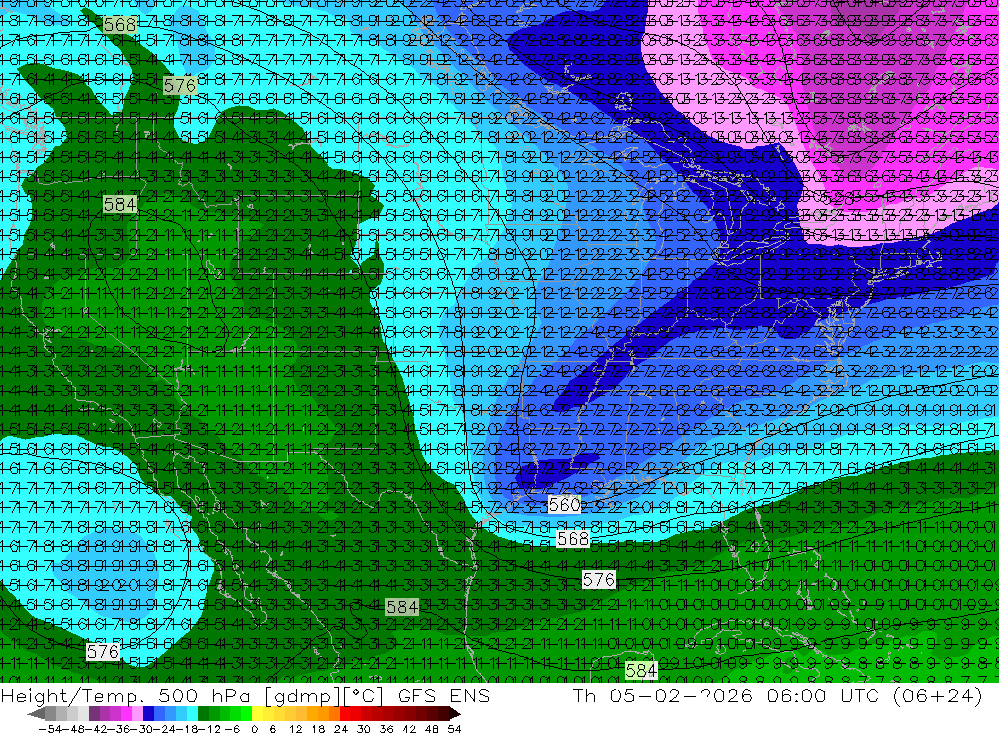Click the '54' legend scale value
Screen dimensions: 1000x733
[x=454, y=729]
